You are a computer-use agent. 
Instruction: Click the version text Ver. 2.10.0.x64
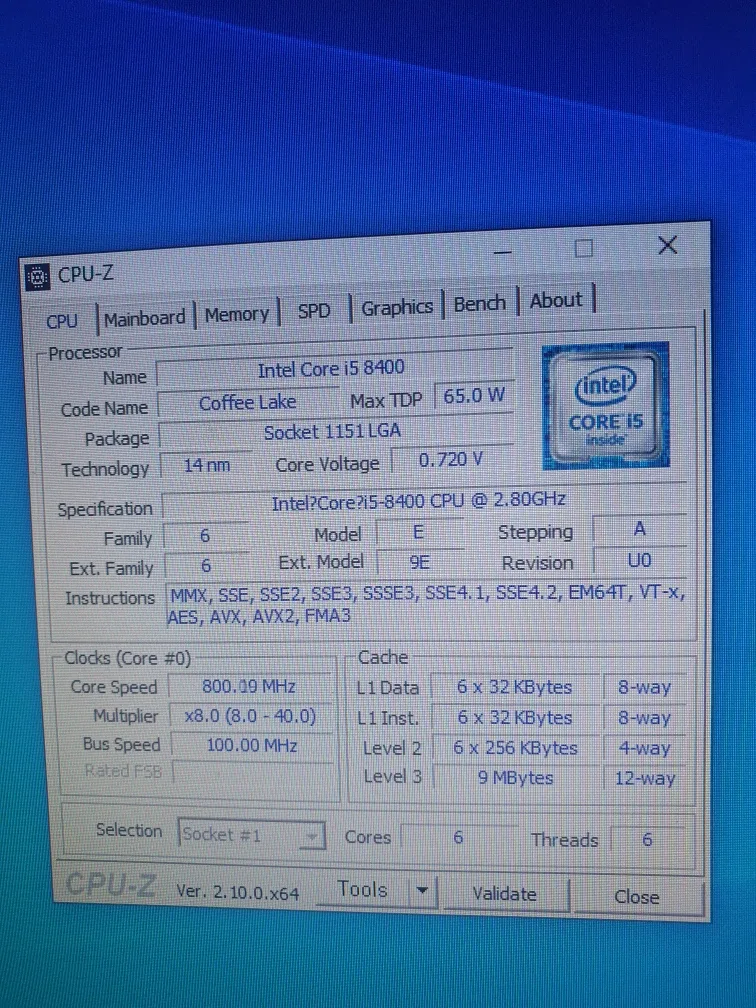point(238,893)
